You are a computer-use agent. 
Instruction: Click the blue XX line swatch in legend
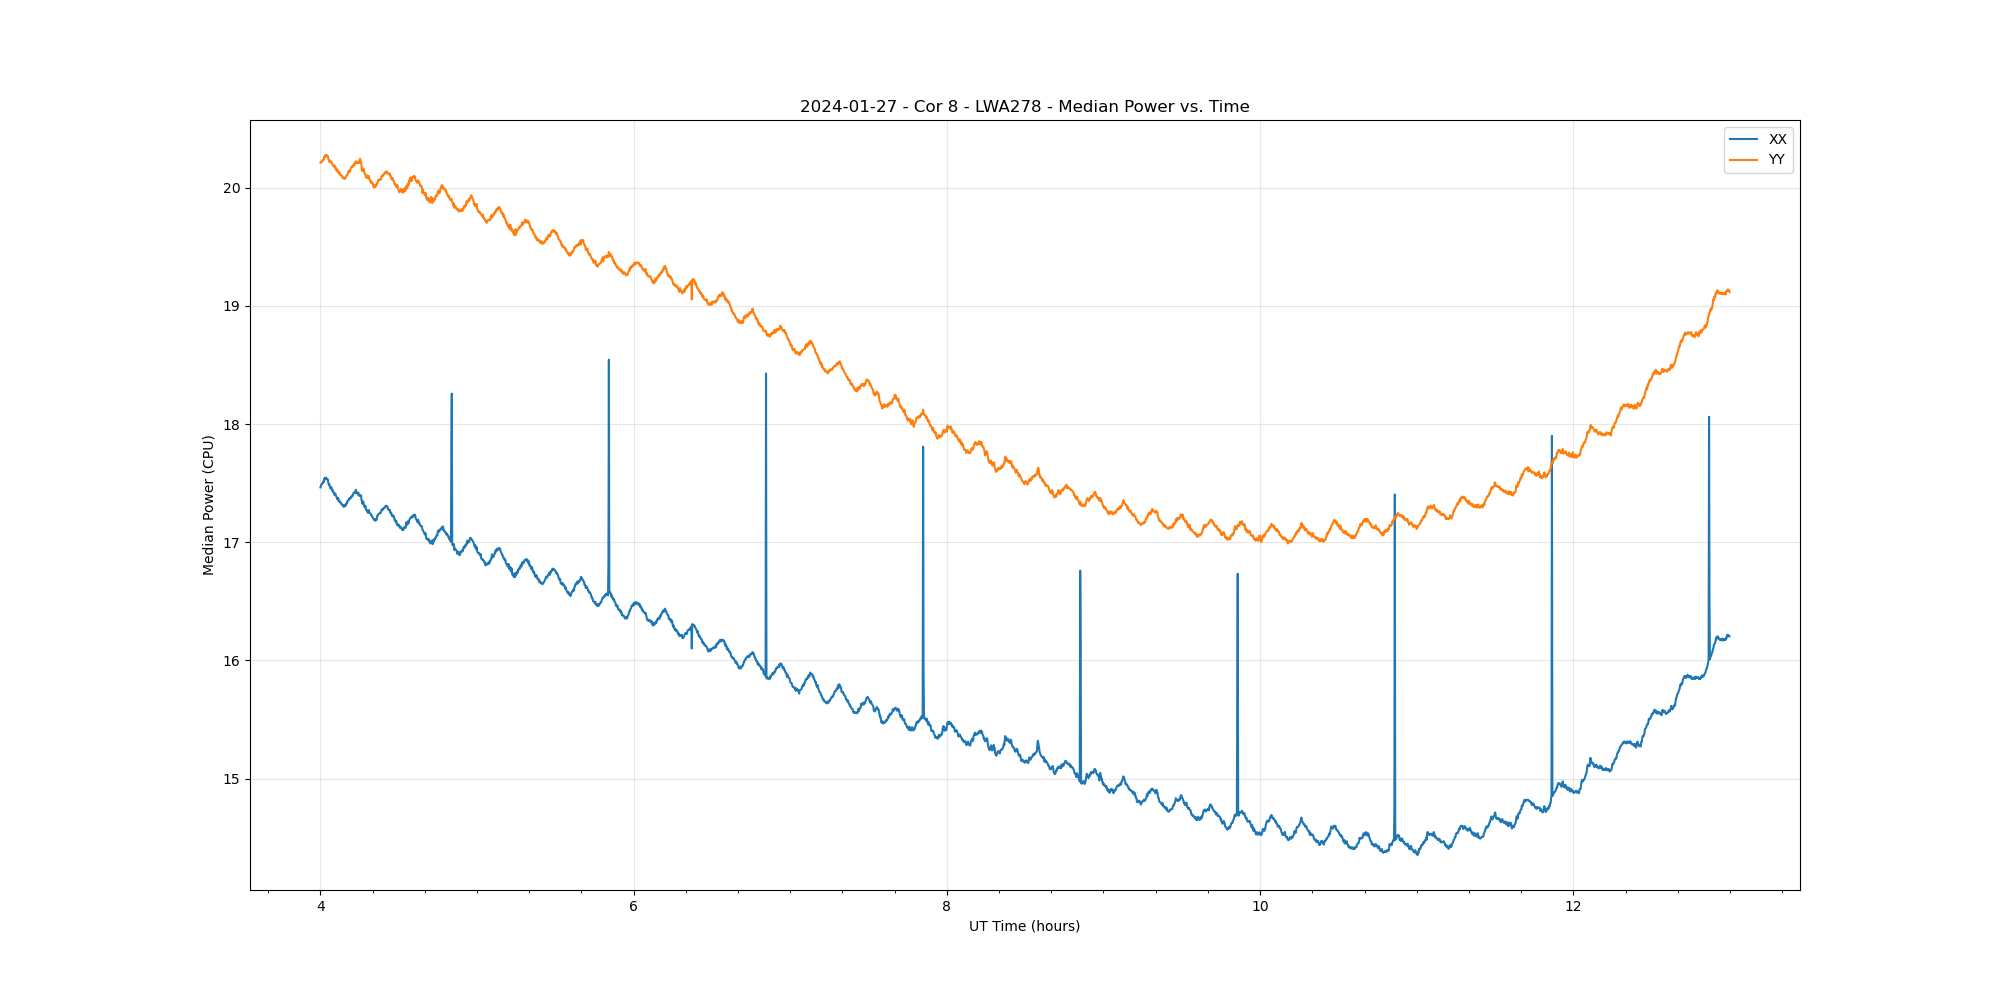pyautogui.click(x=1744, y=140)
